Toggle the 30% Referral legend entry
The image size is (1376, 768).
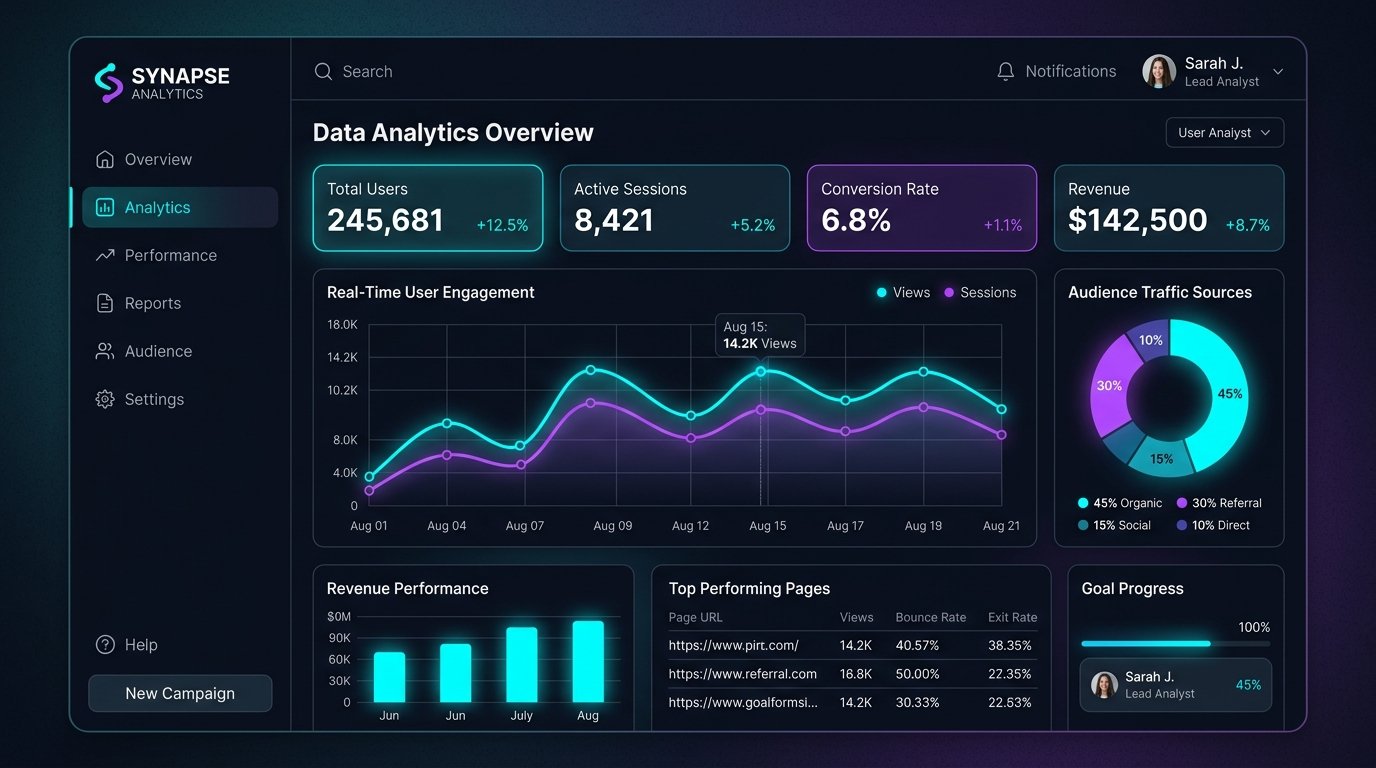1219,503
